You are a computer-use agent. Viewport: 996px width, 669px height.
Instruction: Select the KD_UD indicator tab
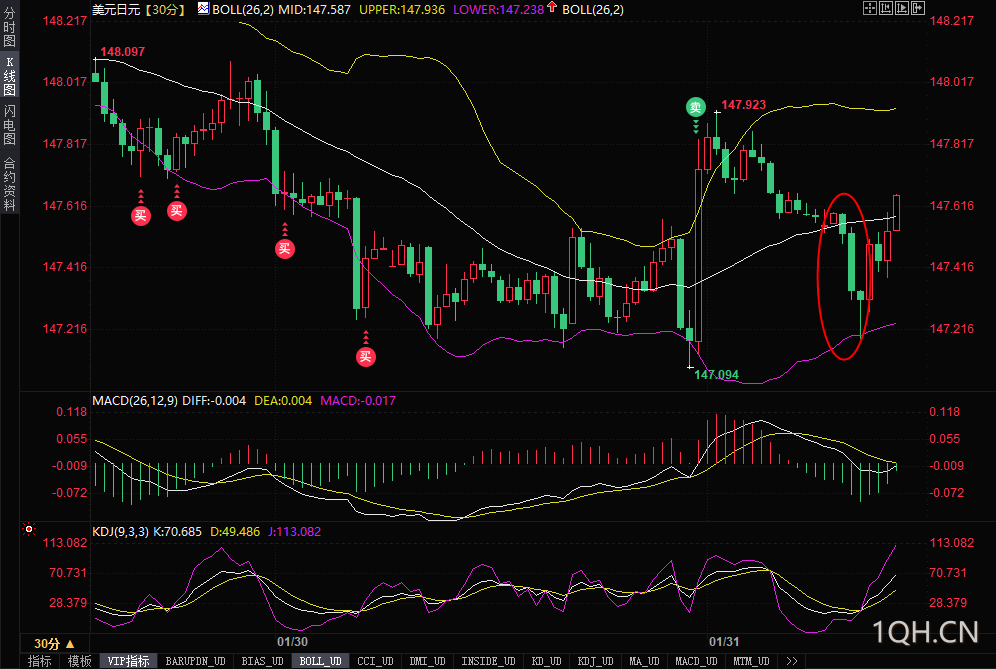tap(546, 661)
